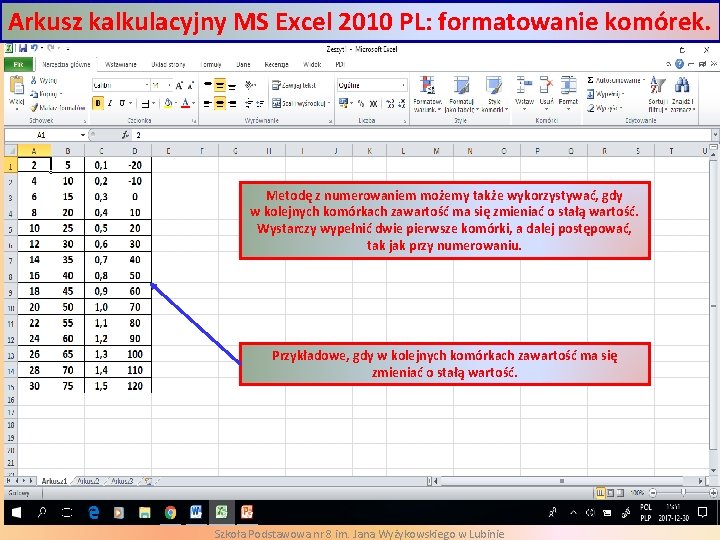
Task: Click the Comma Style (000) icon
Action: [x=373, y=104]
